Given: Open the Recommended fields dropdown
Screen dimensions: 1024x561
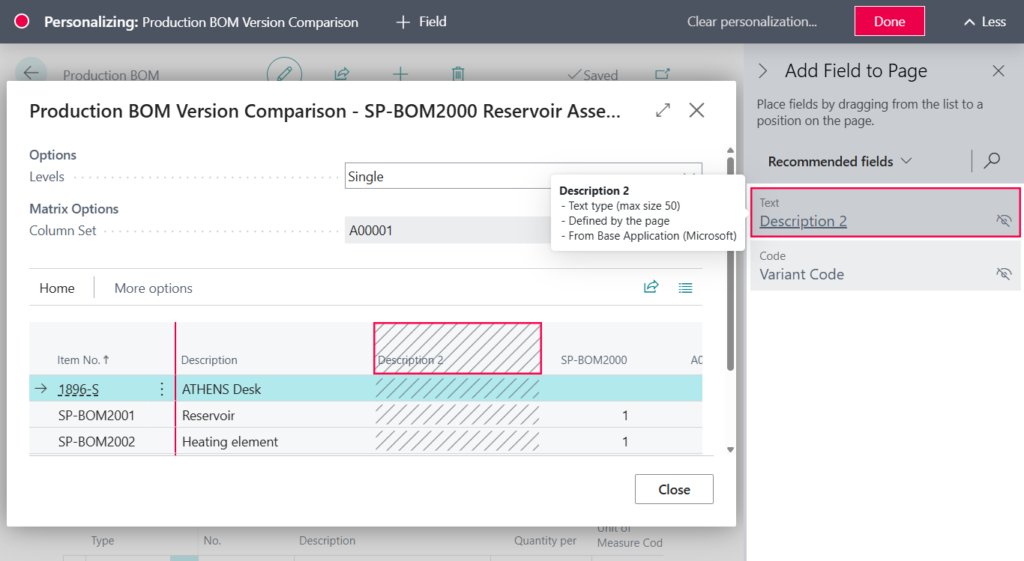Looking at the screenshot, I should pos(840,161).
